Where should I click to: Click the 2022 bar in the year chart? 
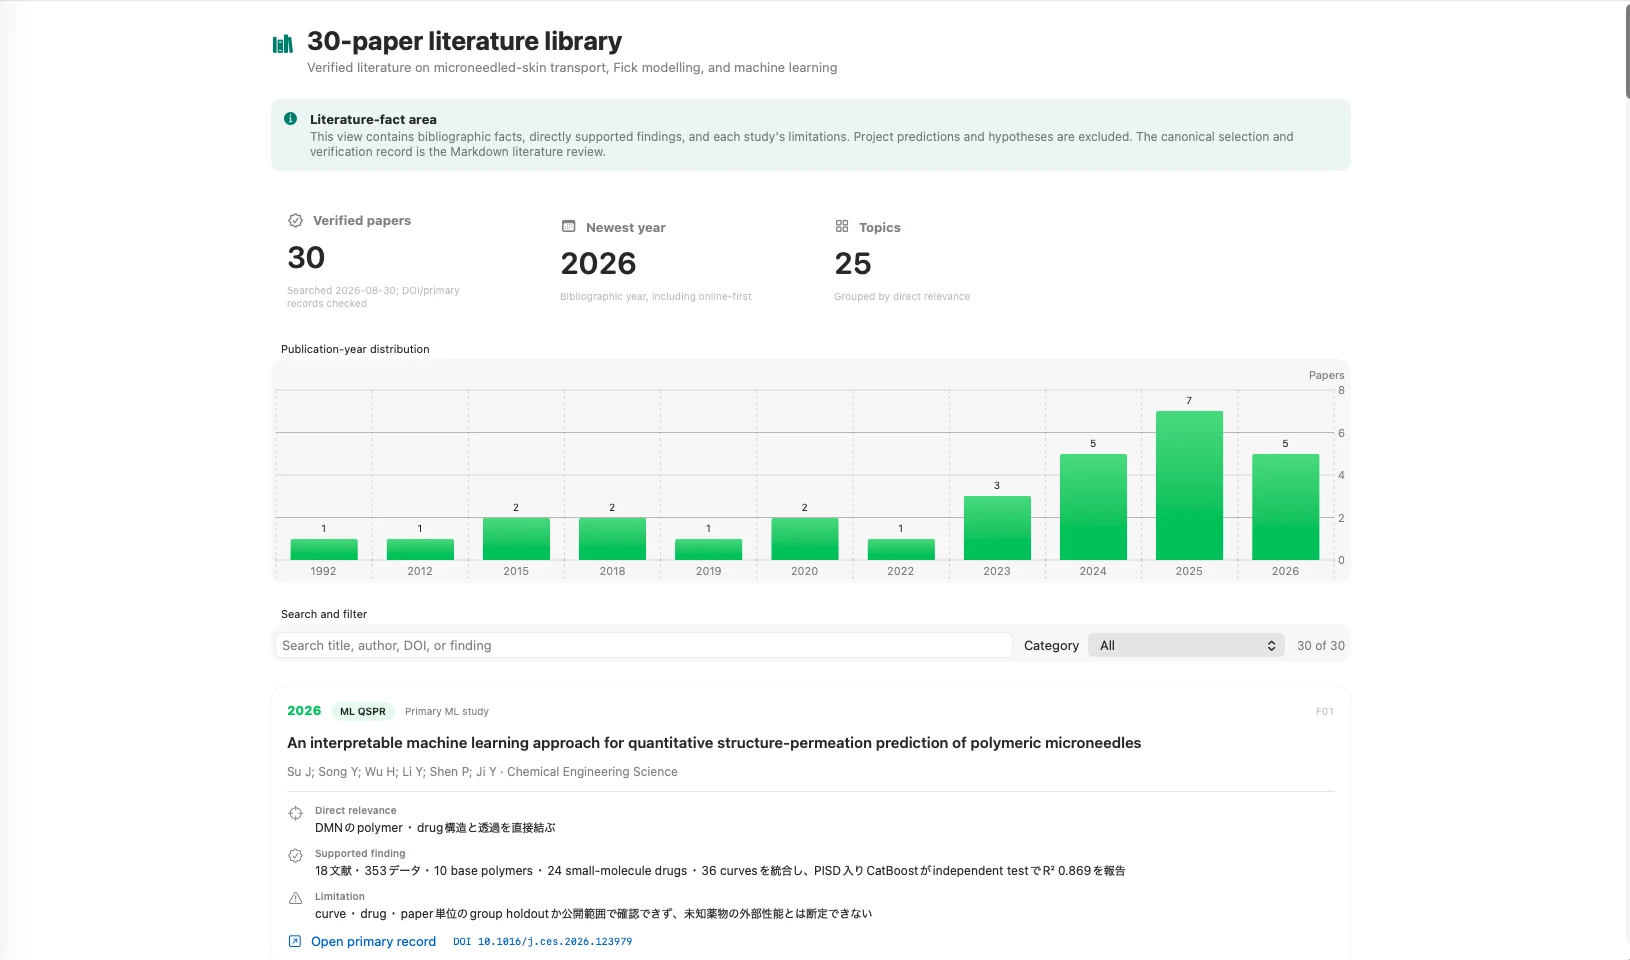pos(901,549)
